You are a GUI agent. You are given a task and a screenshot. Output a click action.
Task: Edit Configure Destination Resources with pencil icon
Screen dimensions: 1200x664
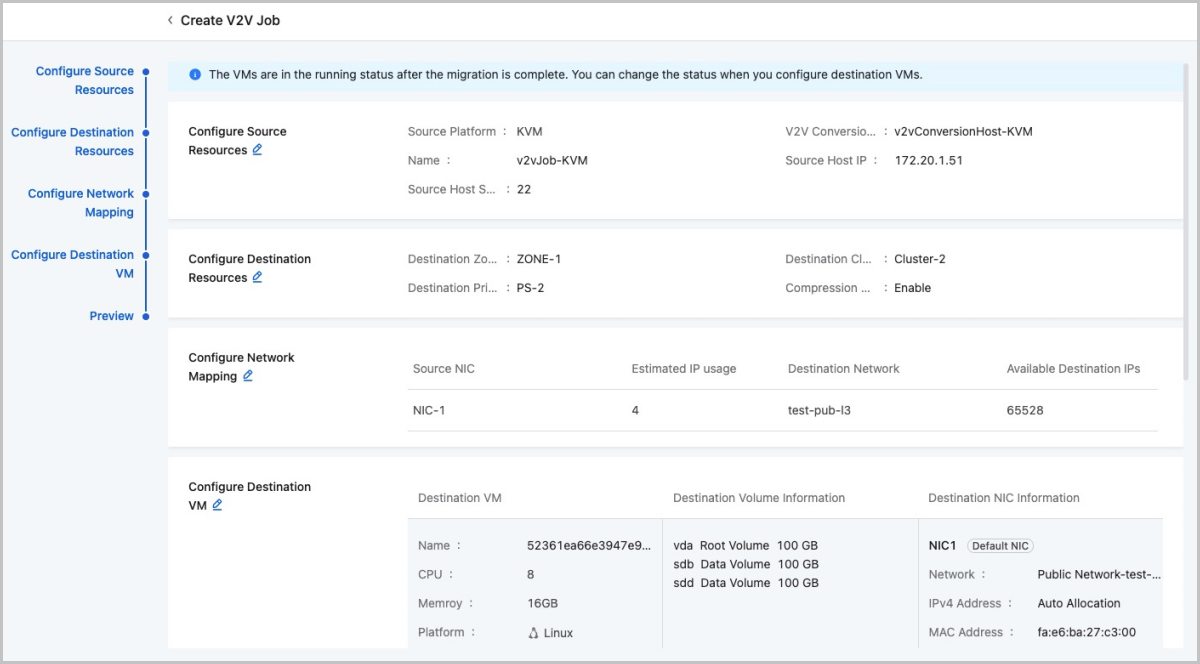tap(257, 277)
